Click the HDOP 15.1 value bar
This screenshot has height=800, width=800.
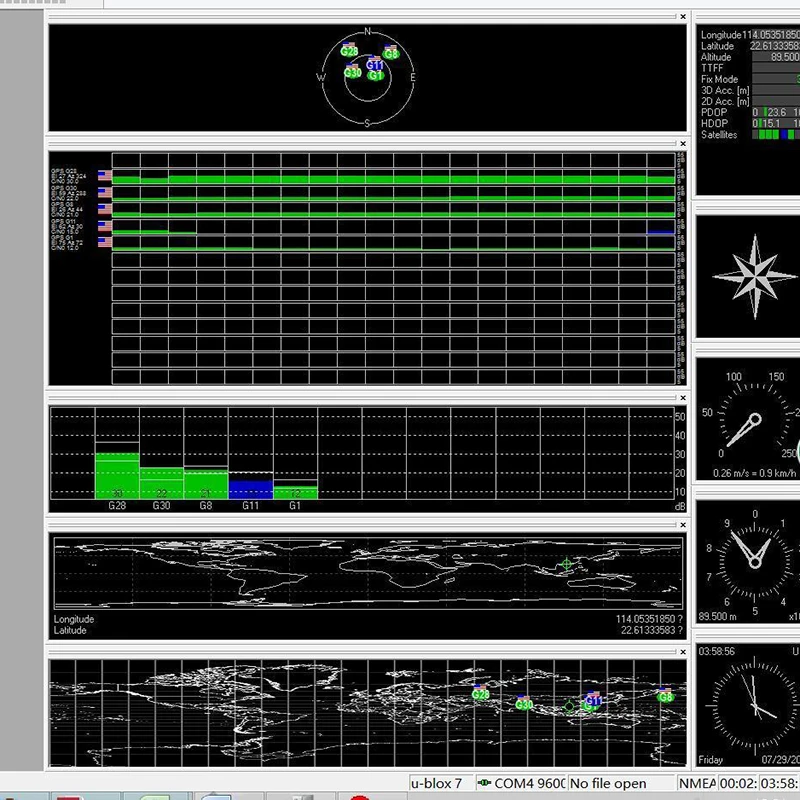tap(776, 123)
